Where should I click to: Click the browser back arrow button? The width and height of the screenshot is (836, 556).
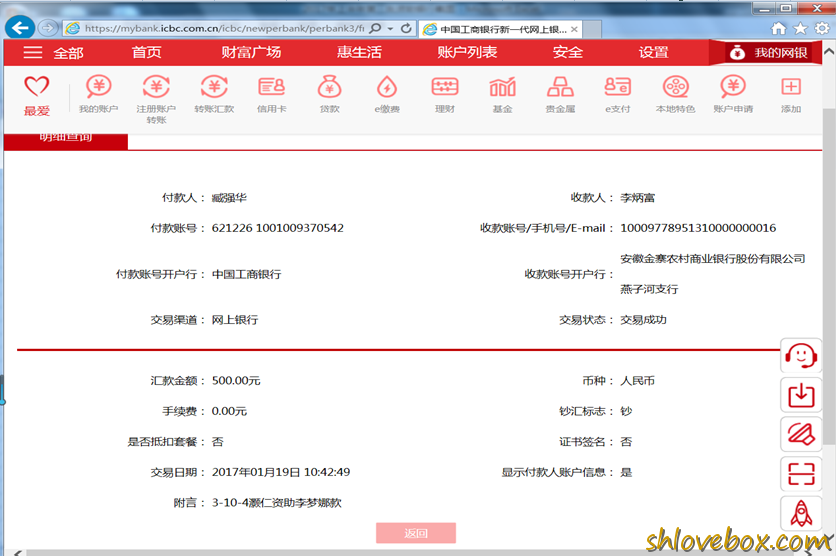coord(20,28)
